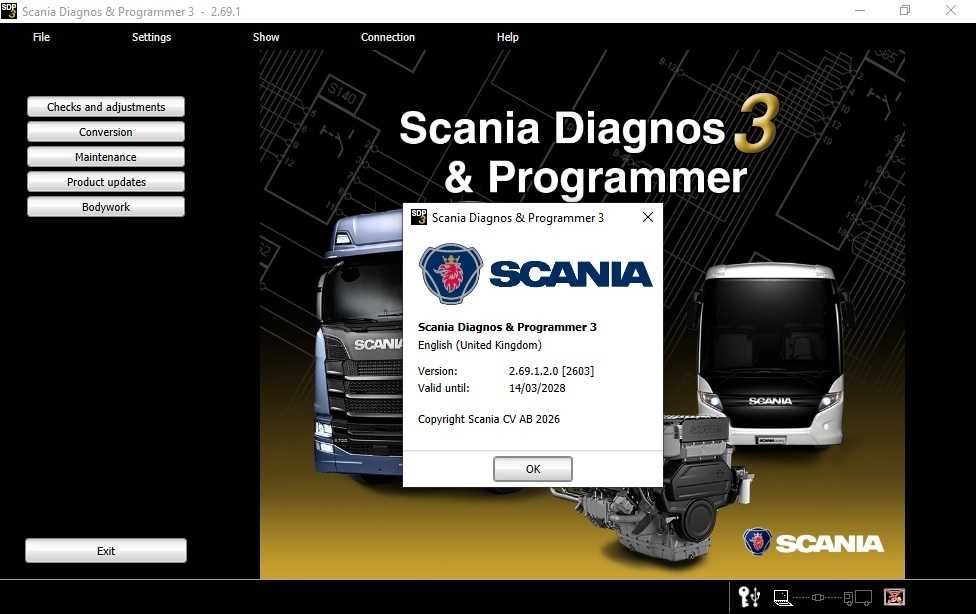
Task: Click the VCI adapter connection icon
Action: (x=818, y=598)
